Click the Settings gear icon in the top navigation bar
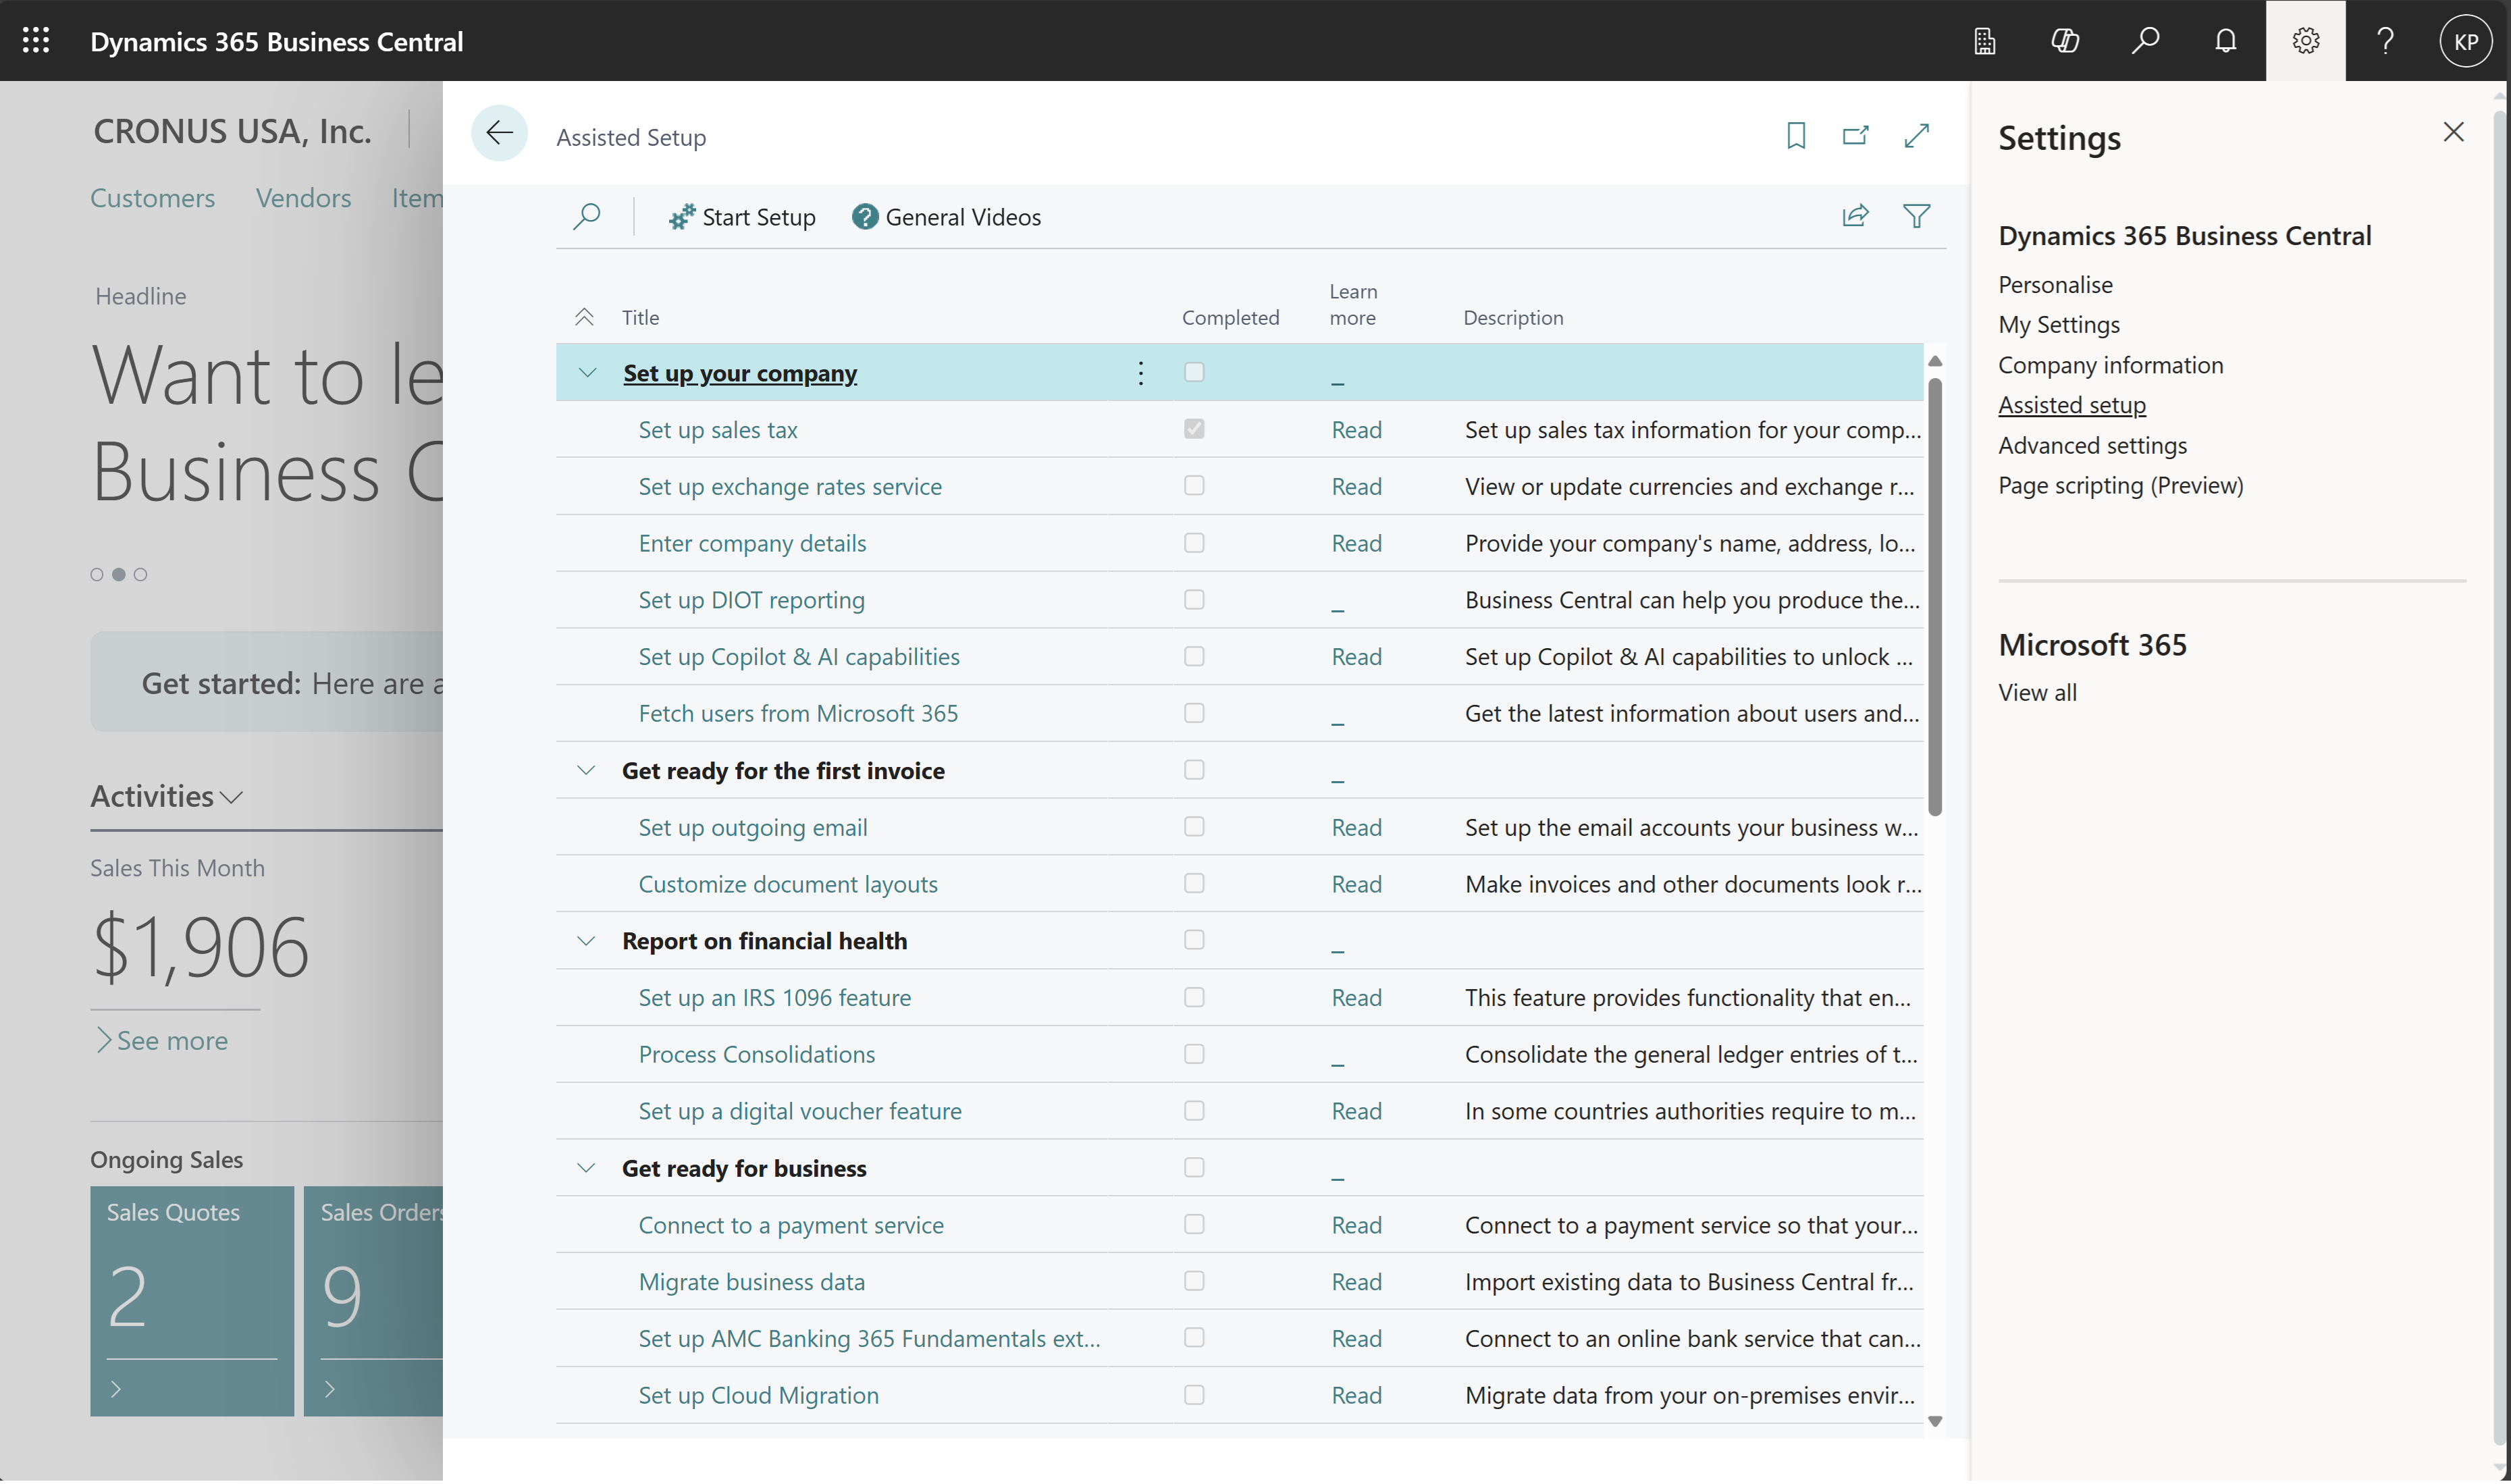This screenshot has width=2511, height=1484. [2306, 39]
